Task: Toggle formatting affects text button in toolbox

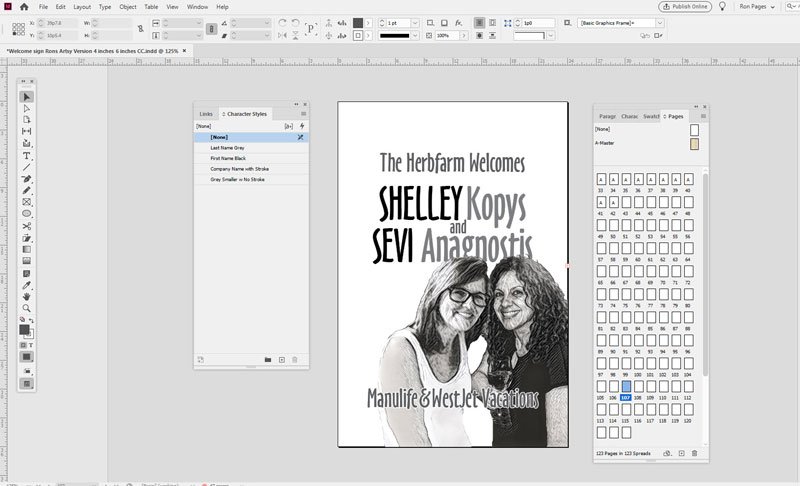Action: point(31,345)
